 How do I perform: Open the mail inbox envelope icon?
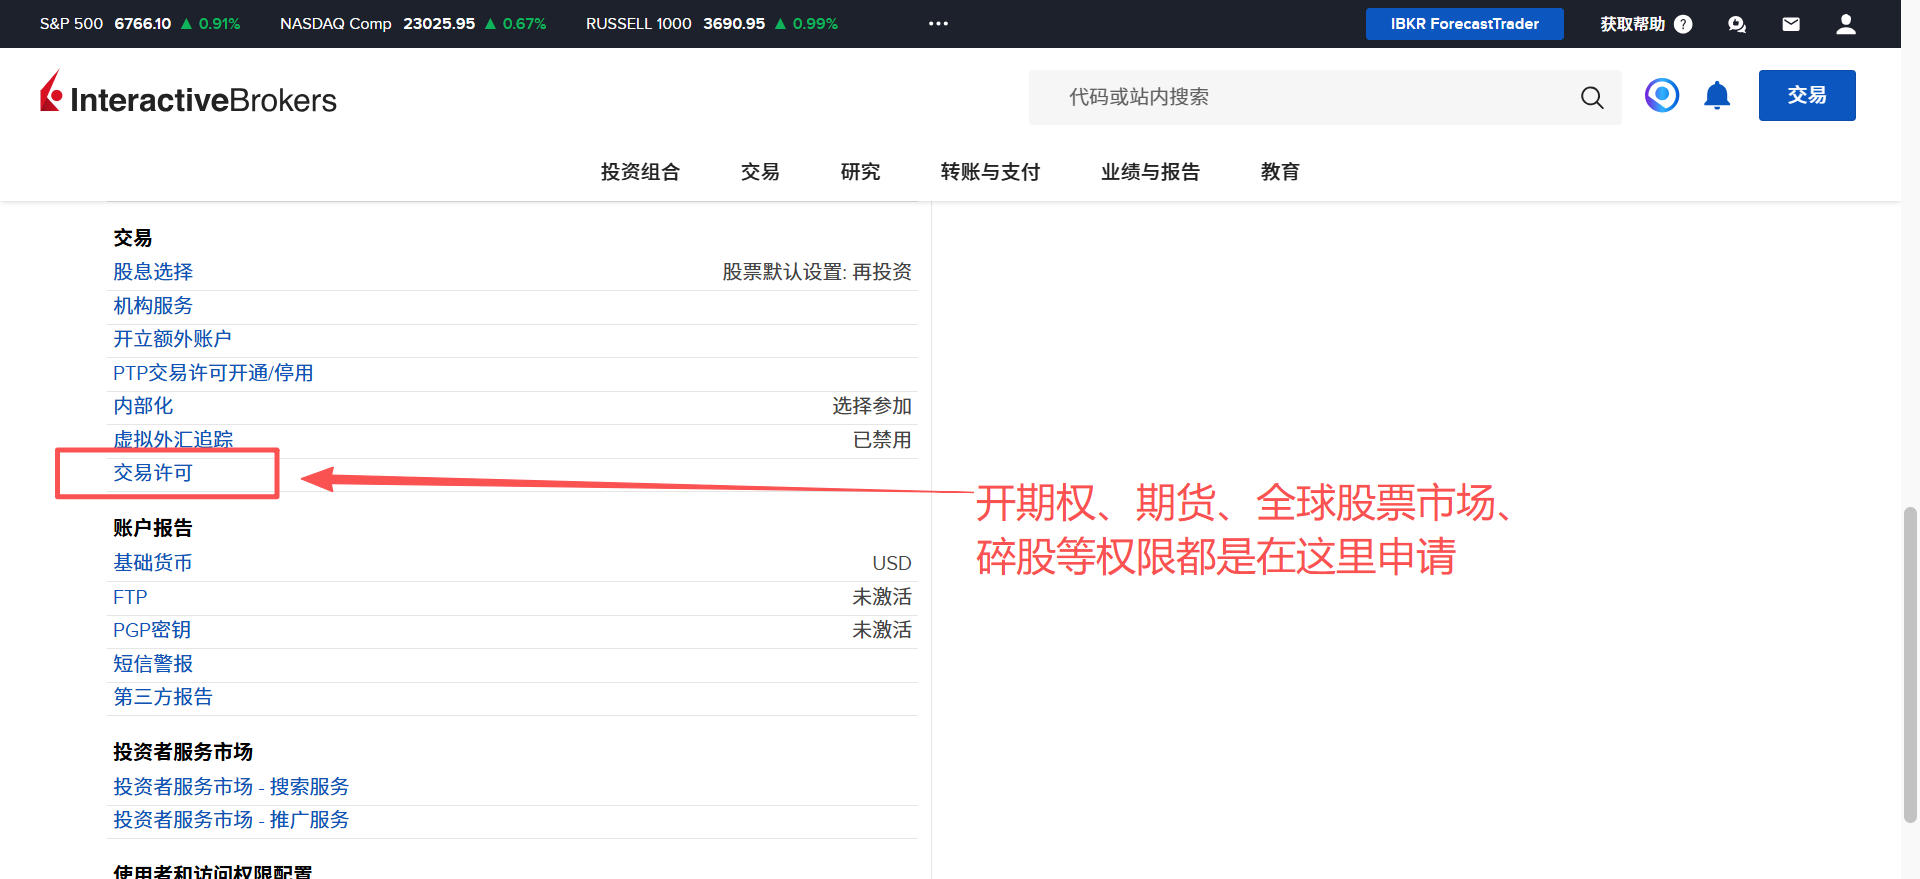pyautogui.click(x=1791, y=24)
